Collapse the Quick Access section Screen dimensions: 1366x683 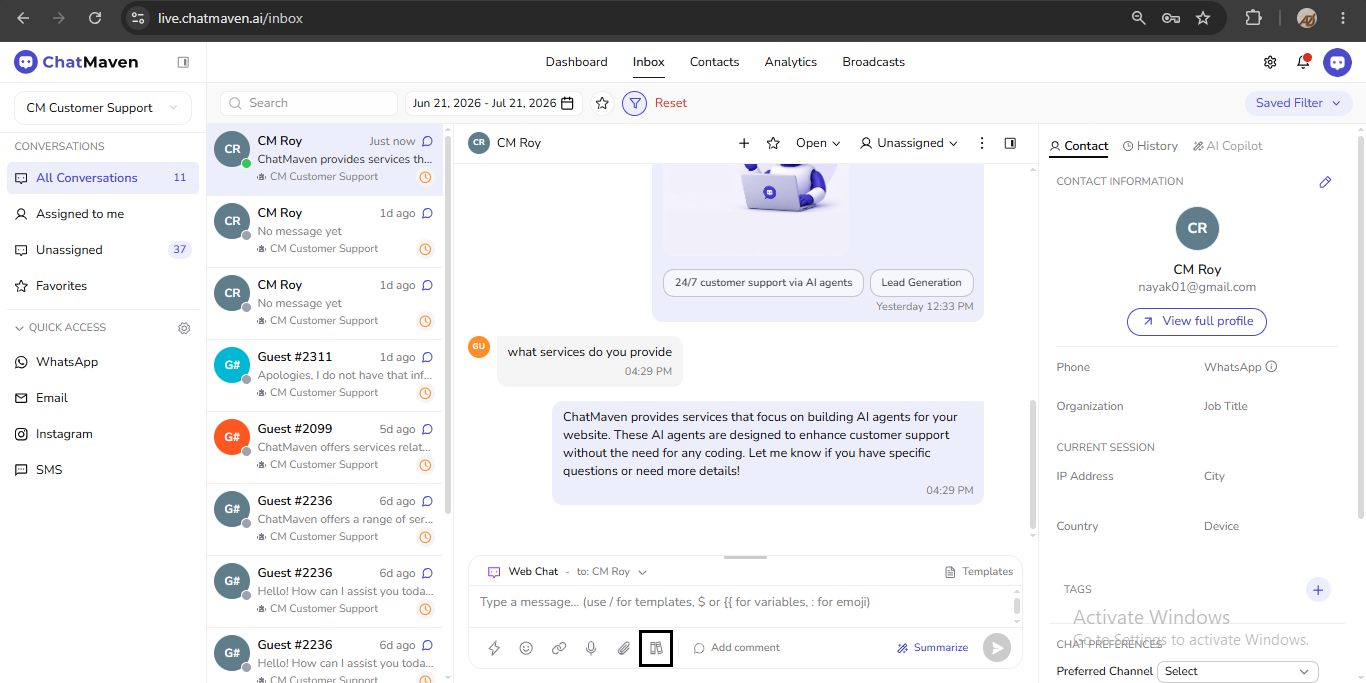tap(19, 328)
